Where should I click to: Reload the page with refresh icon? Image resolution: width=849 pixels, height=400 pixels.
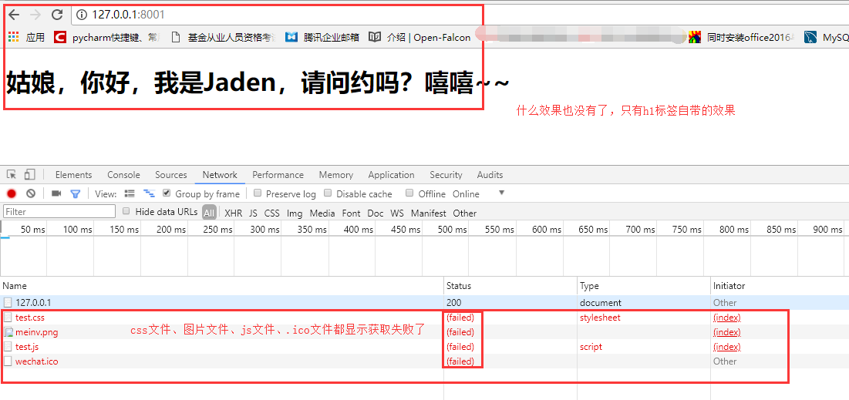point(56,15)
